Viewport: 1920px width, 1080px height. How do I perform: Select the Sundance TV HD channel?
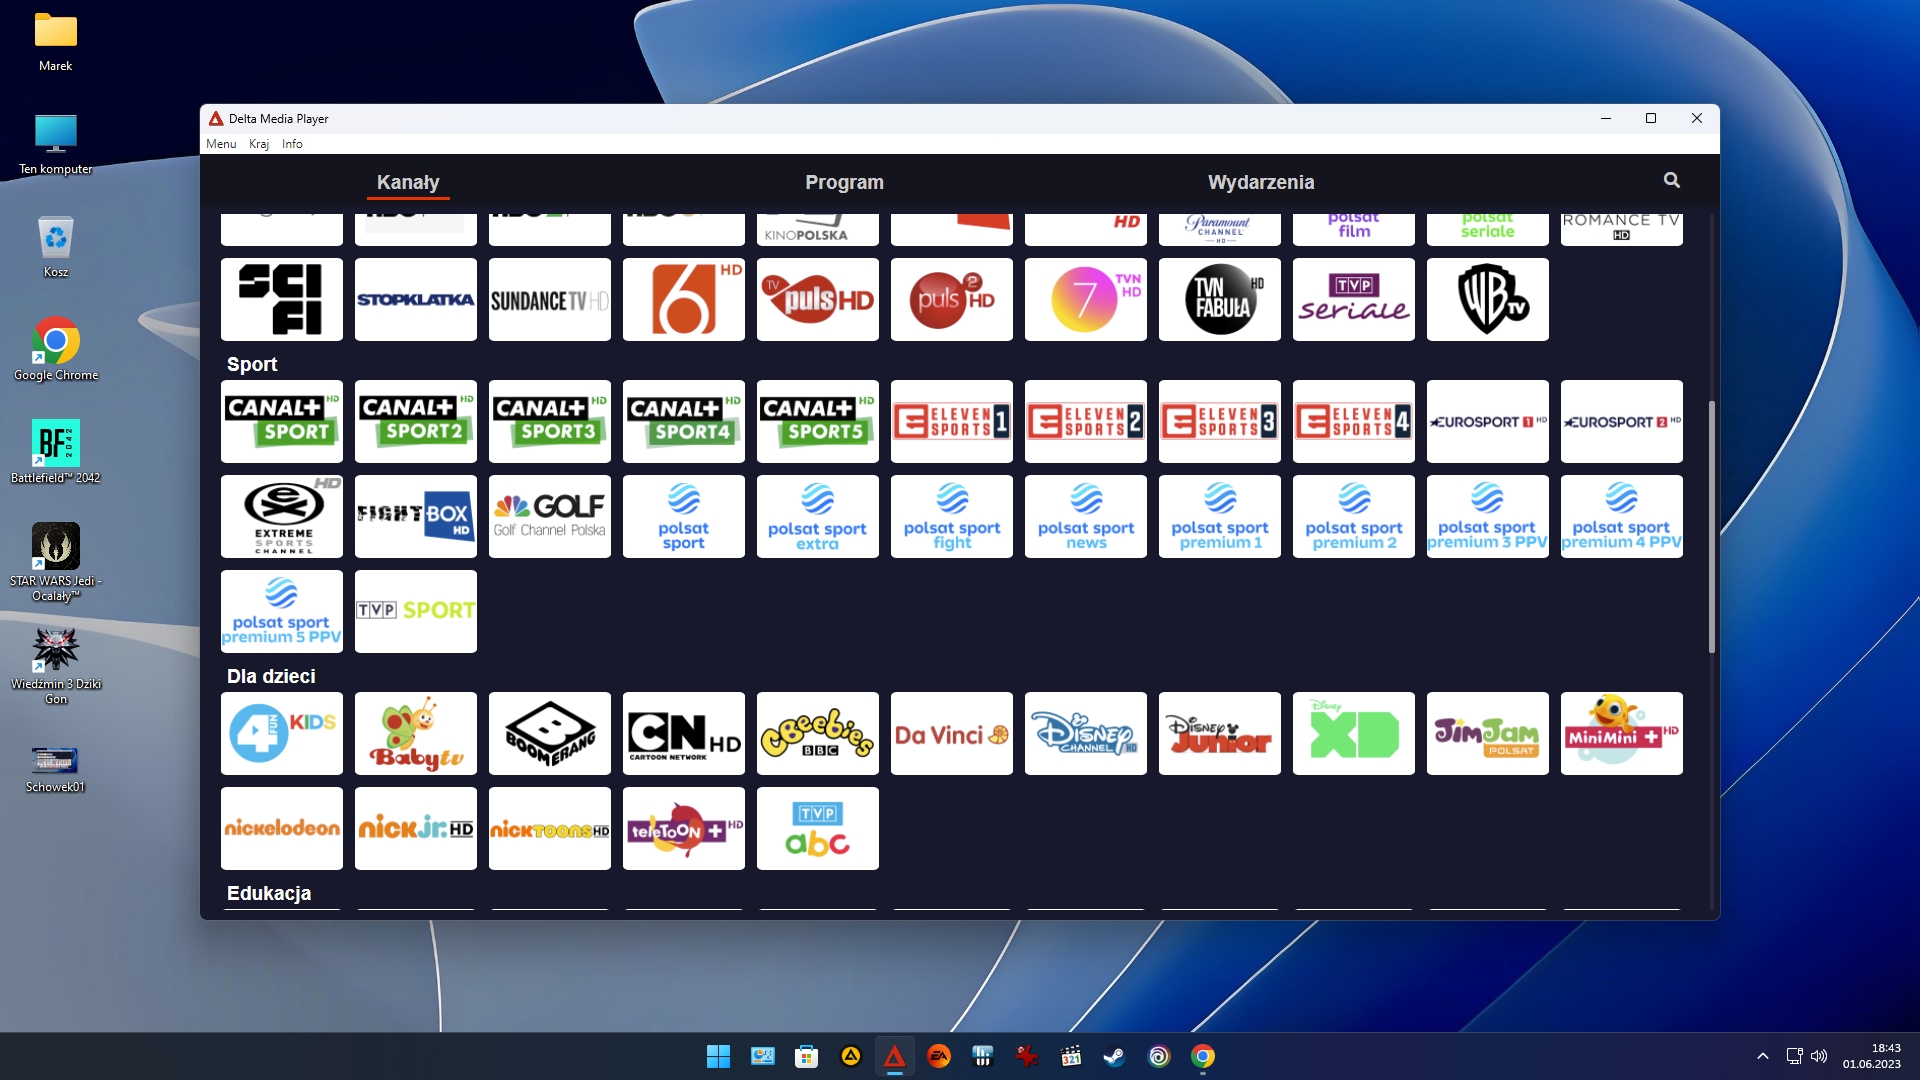click(x=550, y=300)
